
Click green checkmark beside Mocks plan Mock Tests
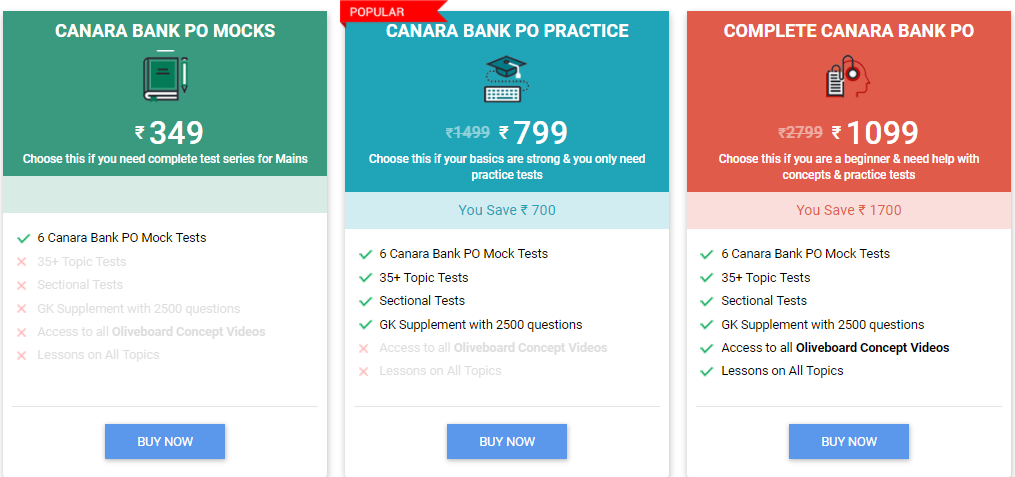pyautogui.click(x=23, y=238)
